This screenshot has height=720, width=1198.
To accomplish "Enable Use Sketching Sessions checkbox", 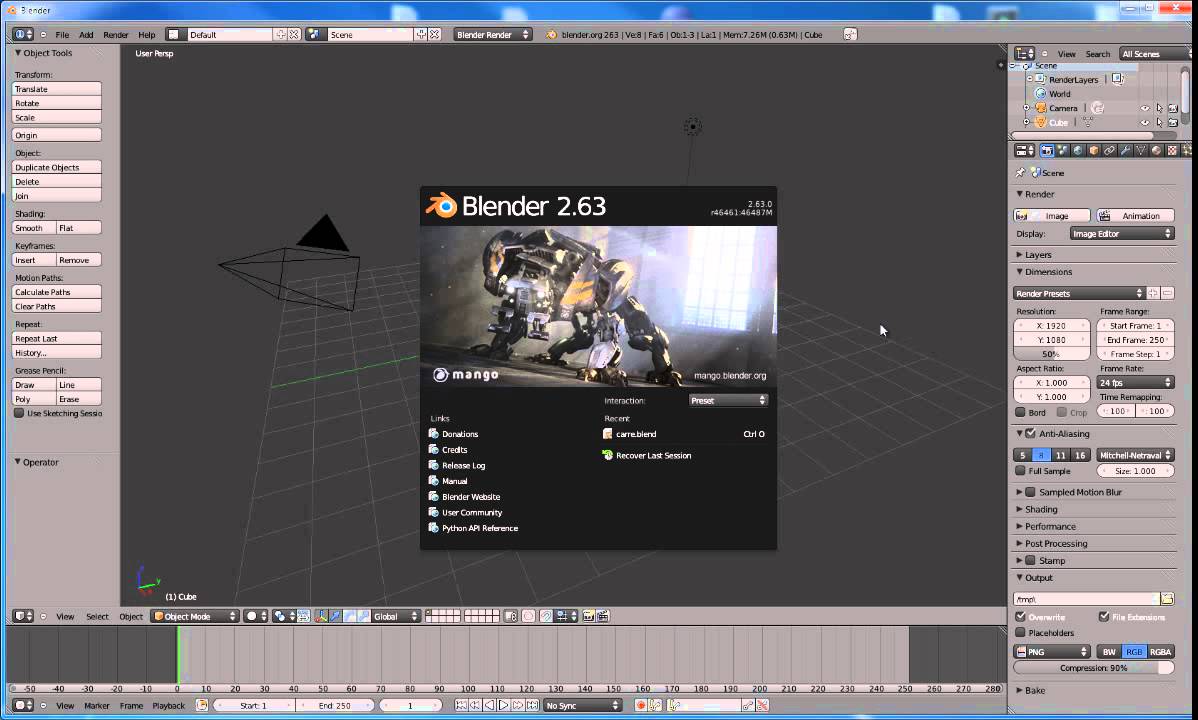I will tap(19, 413).
